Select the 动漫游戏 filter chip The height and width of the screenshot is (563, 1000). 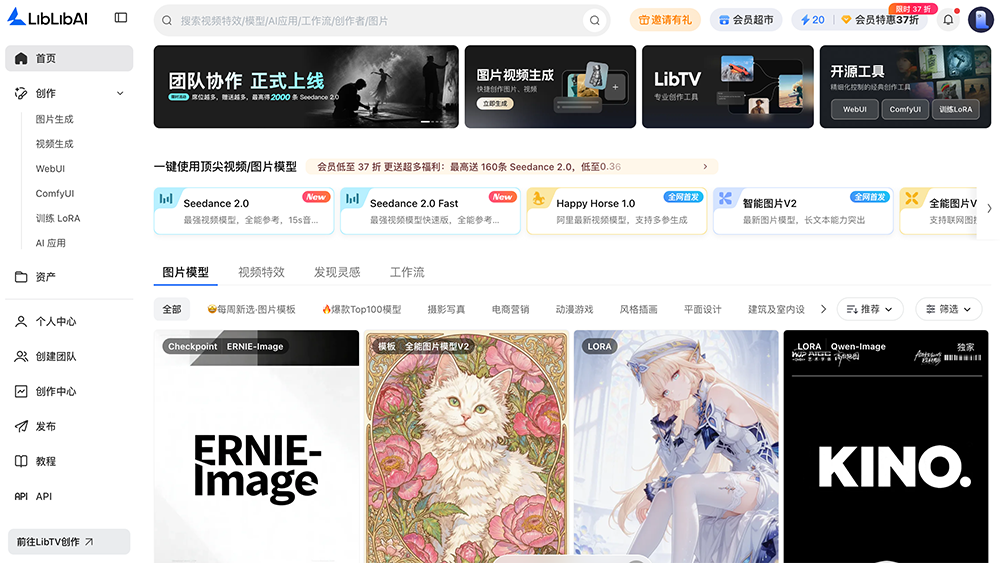(x=574, y=309)
